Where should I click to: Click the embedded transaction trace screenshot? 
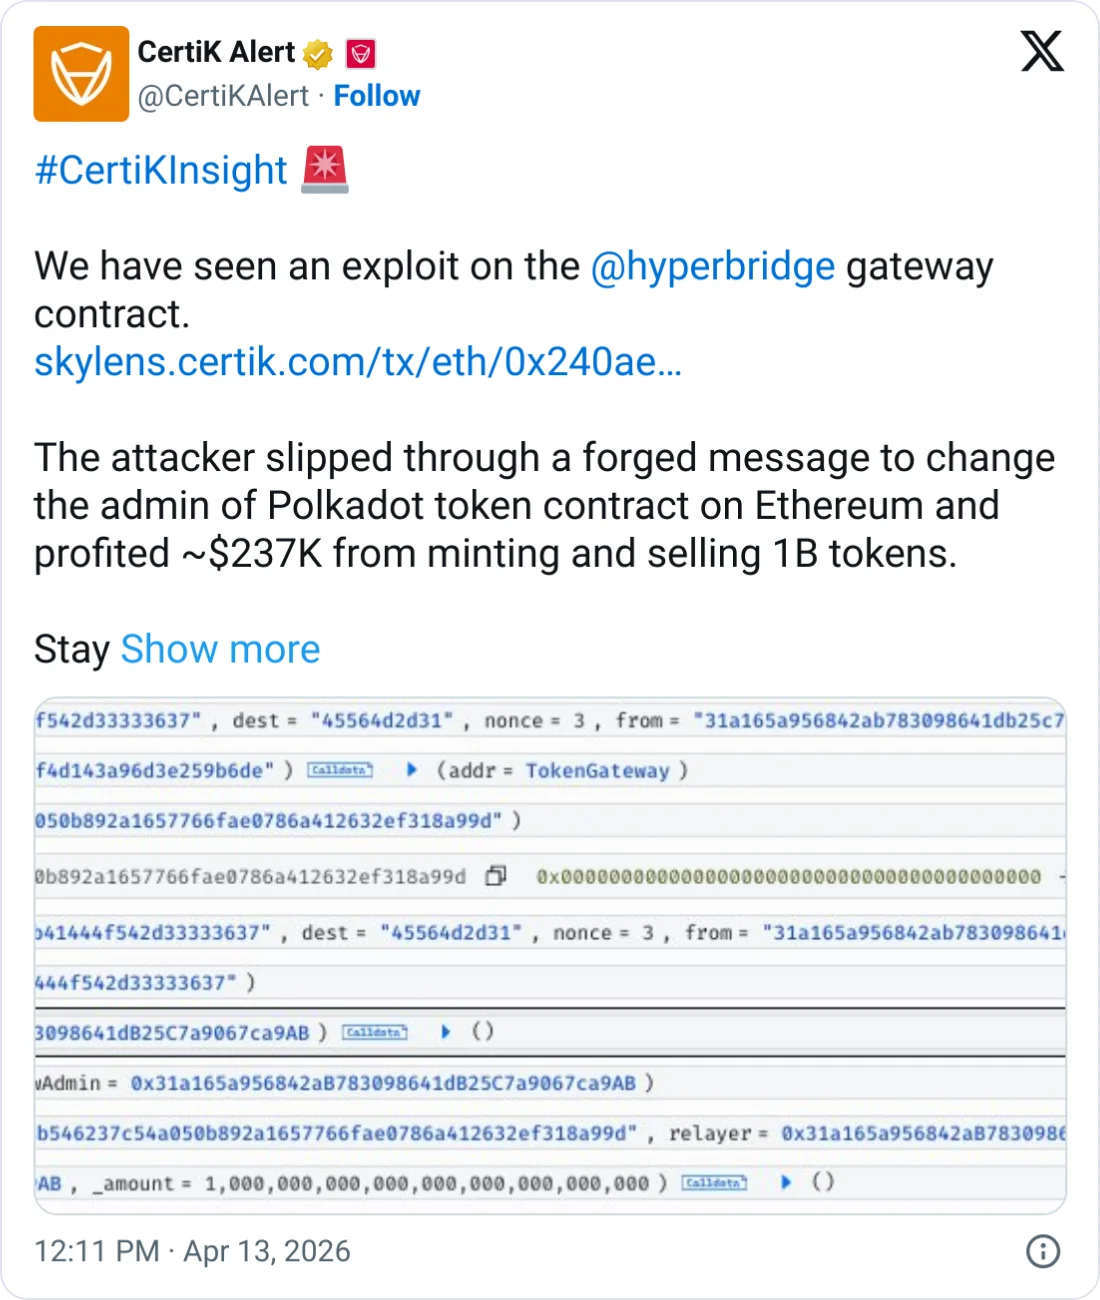(x=550, y=950)
